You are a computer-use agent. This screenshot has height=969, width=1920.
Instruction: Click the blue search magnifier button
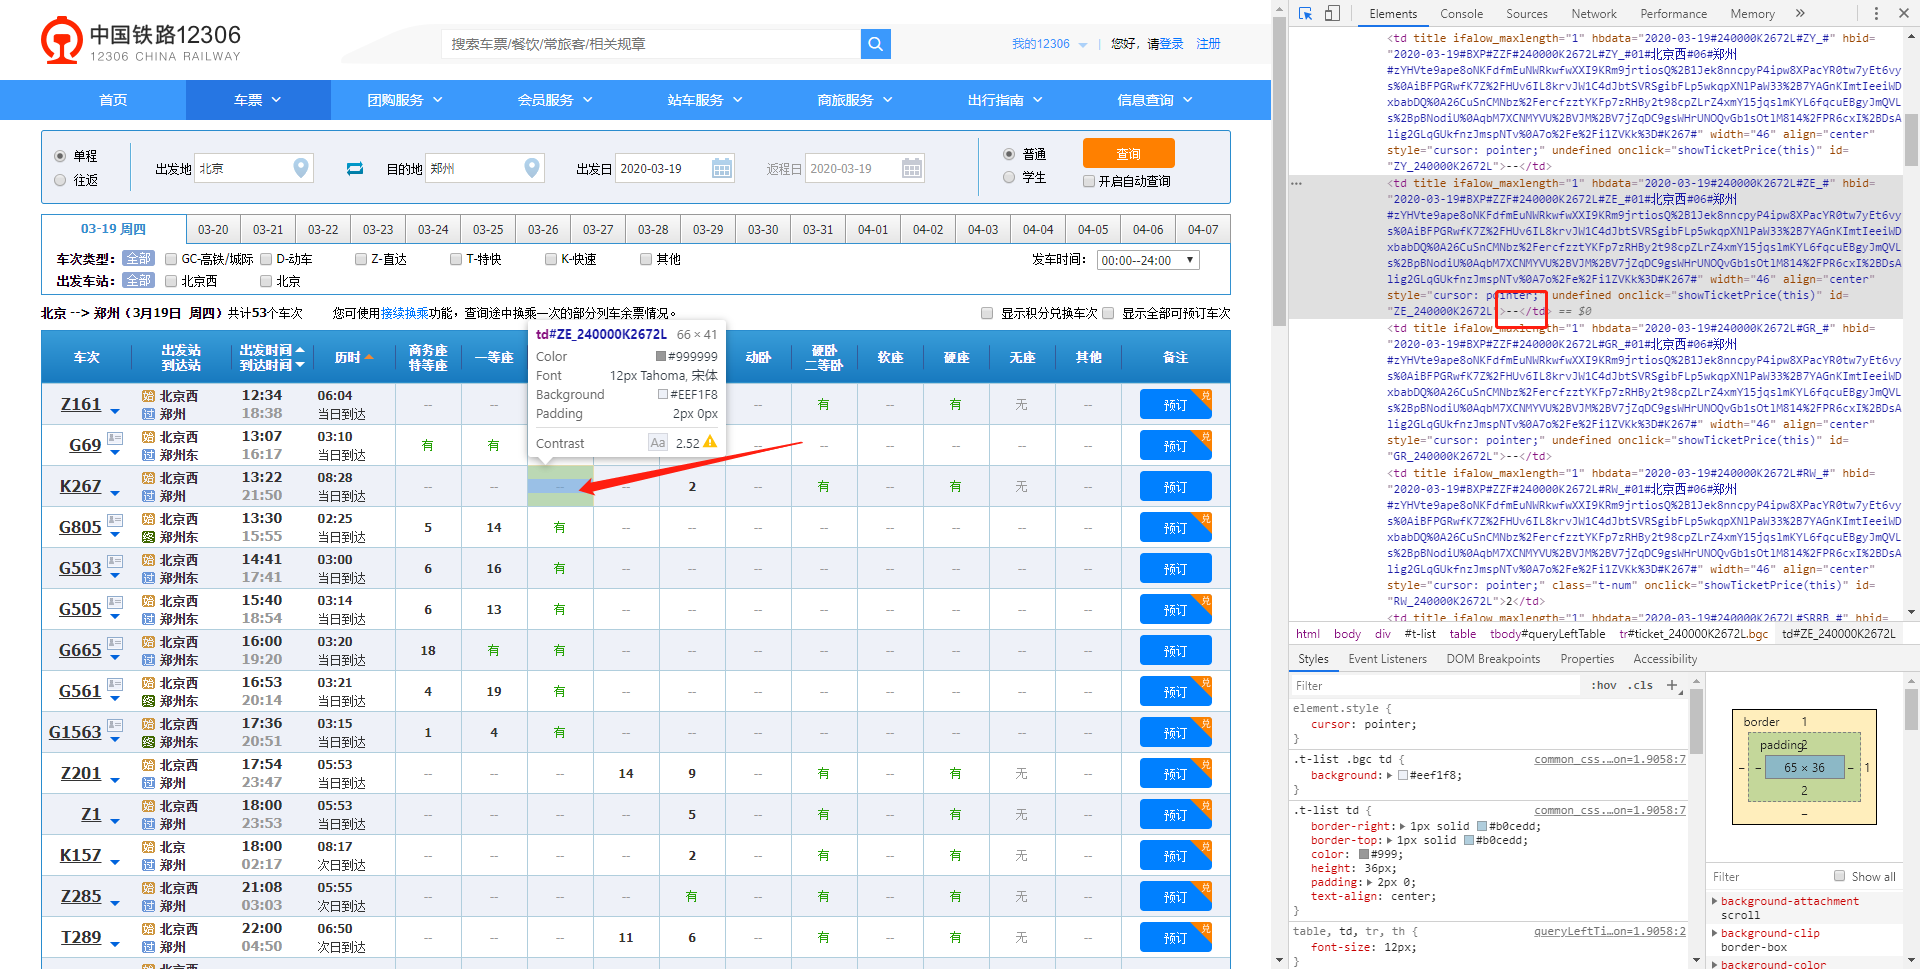(875, 44)
